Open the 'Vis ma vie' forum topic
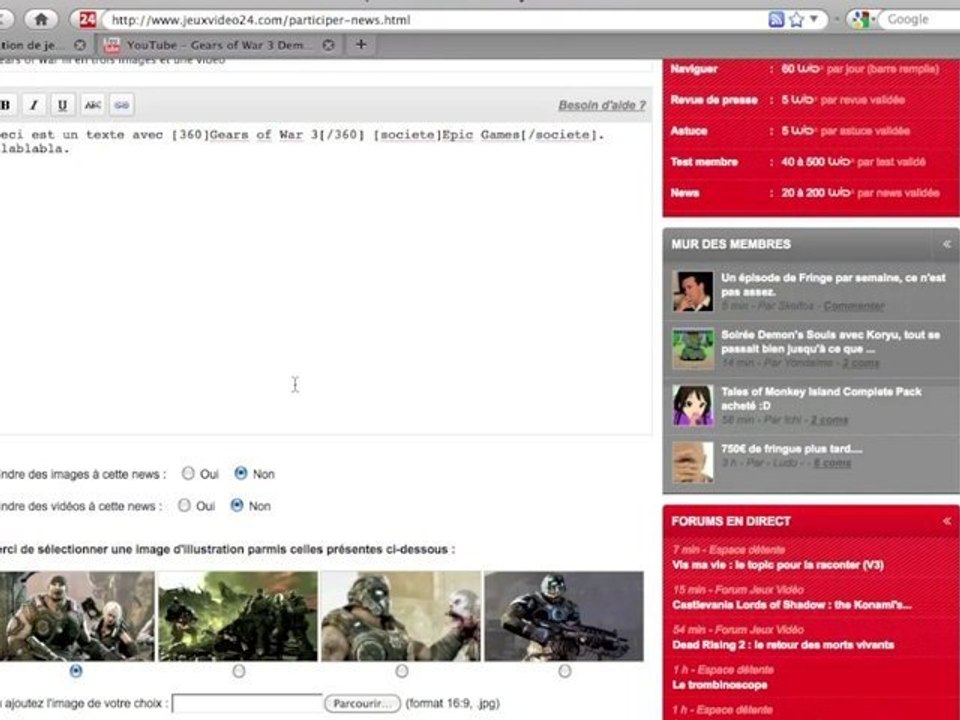960x720 pixels. click(x=778, y=564)
